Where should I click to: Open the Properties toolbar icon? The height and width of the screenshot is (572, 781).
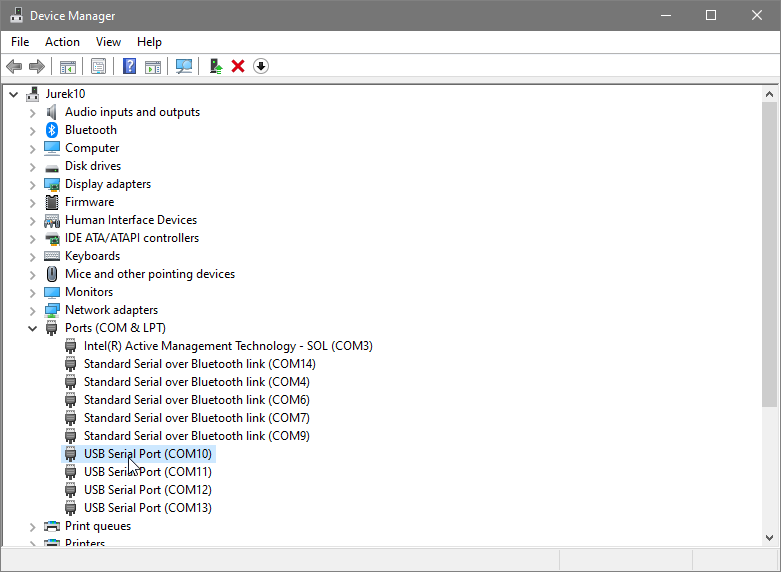tap(99, 66)
